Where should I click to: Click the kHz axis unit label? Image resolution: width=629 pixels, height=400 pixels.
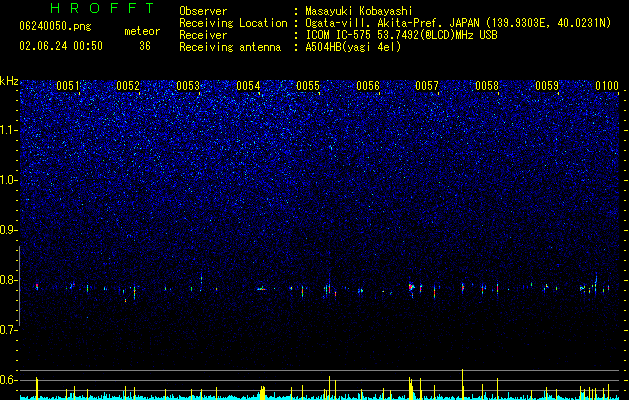coord(9,81)
